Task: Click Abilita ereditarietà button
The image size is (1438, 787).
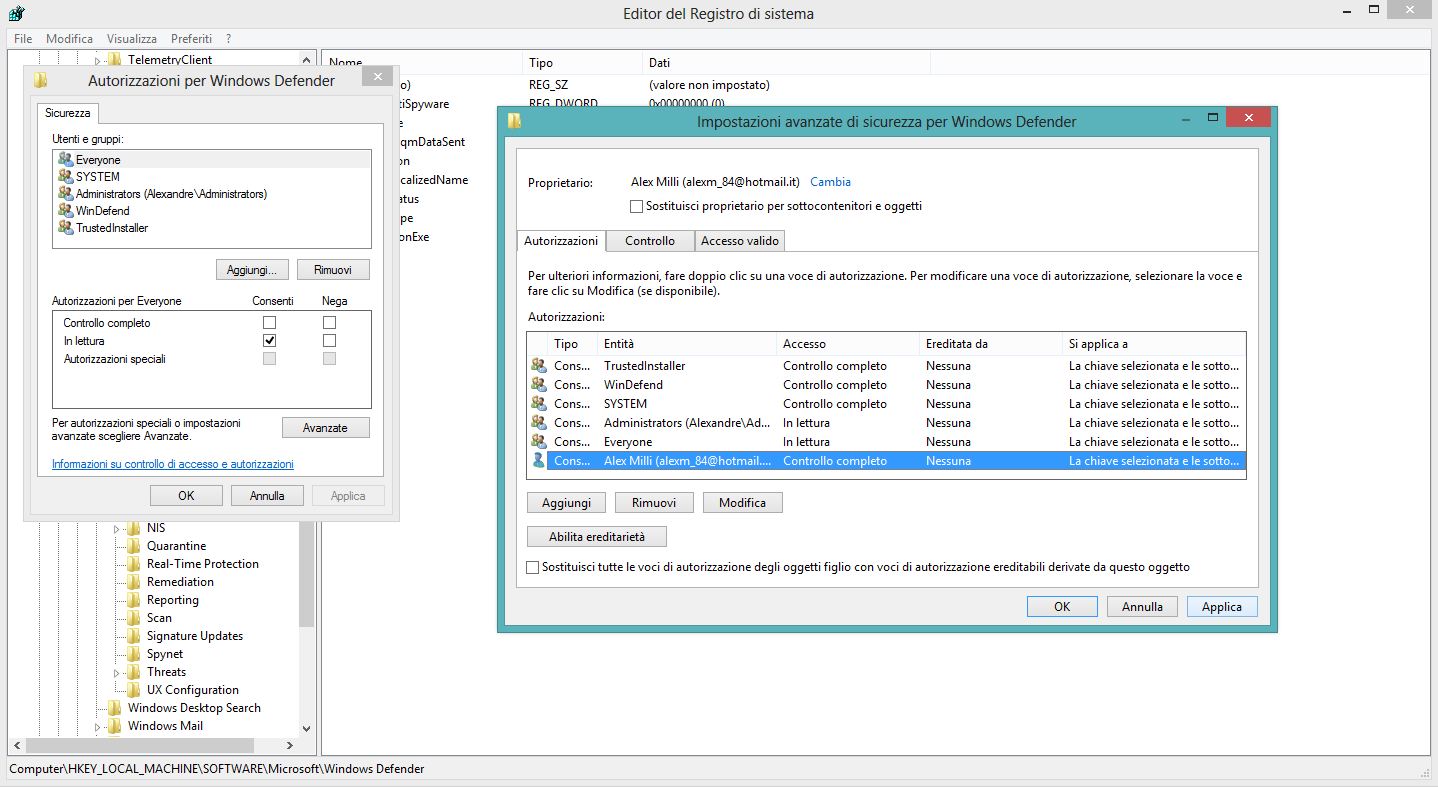Action: click(597, 537)
